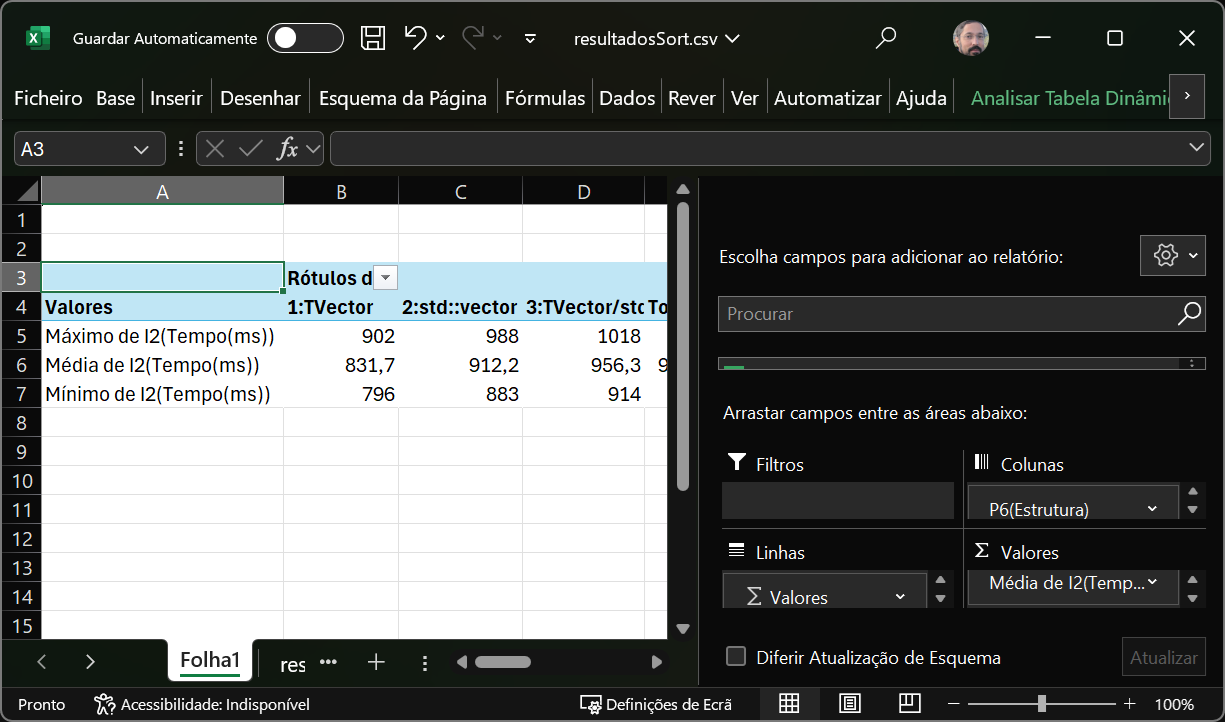Viewport: 1225px width, 722px height.
Task: Open the undo history dropdown arrow
Action: click(441, 39)
